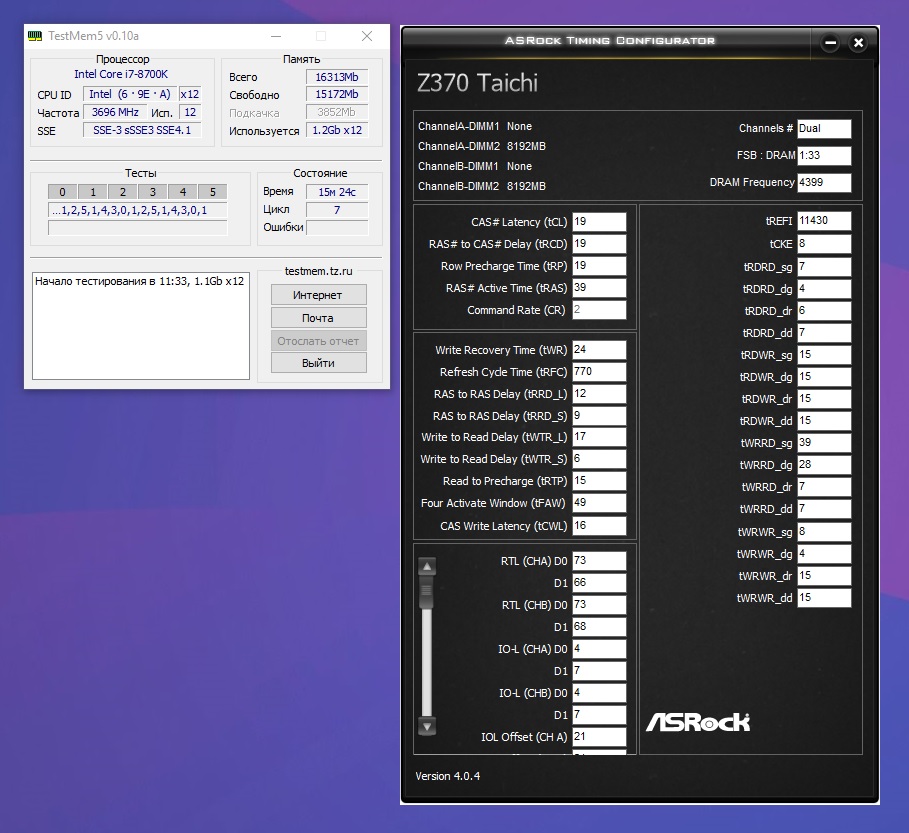Click the DRAM Frequency 4399 field

824,183
